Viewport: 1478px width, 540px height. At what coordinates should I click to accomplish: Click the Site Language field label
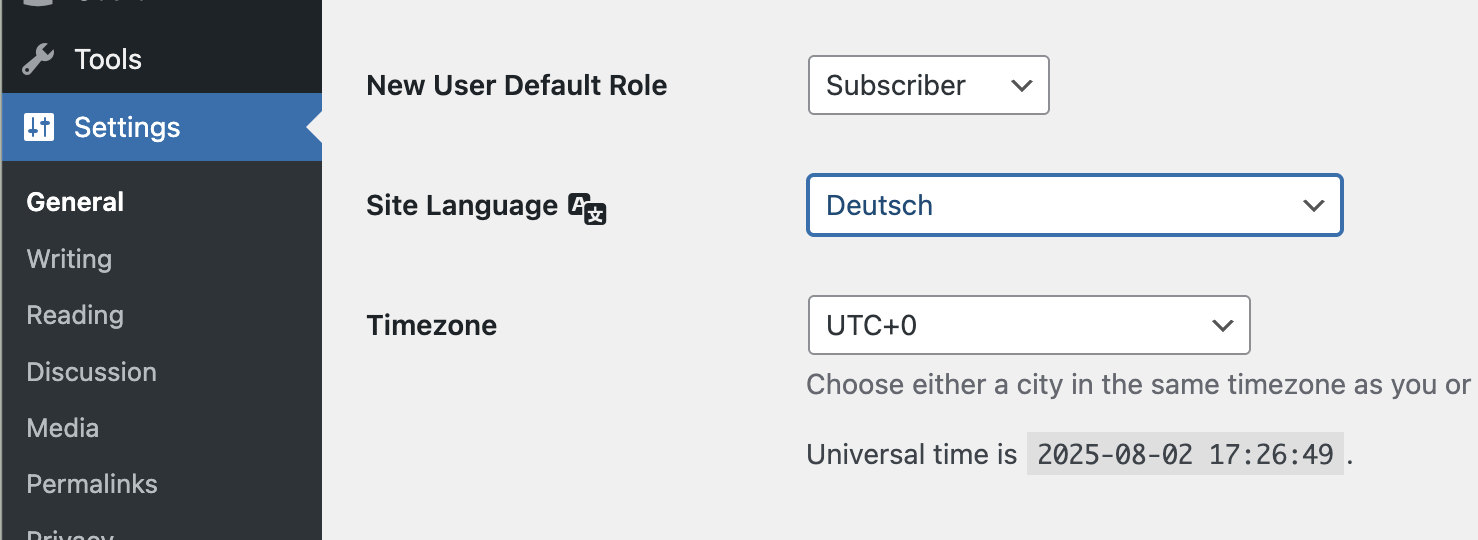(462, 205)
